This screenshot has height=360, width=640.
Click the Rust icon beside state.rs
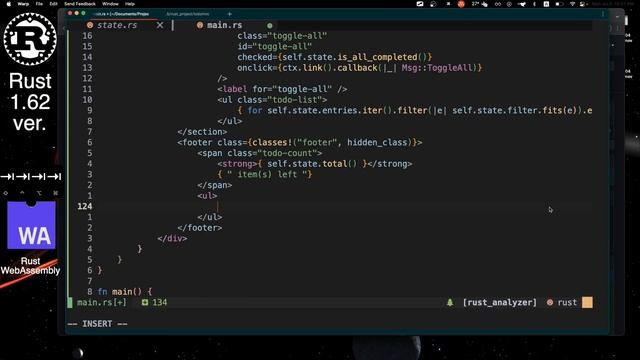coord(90,25)
